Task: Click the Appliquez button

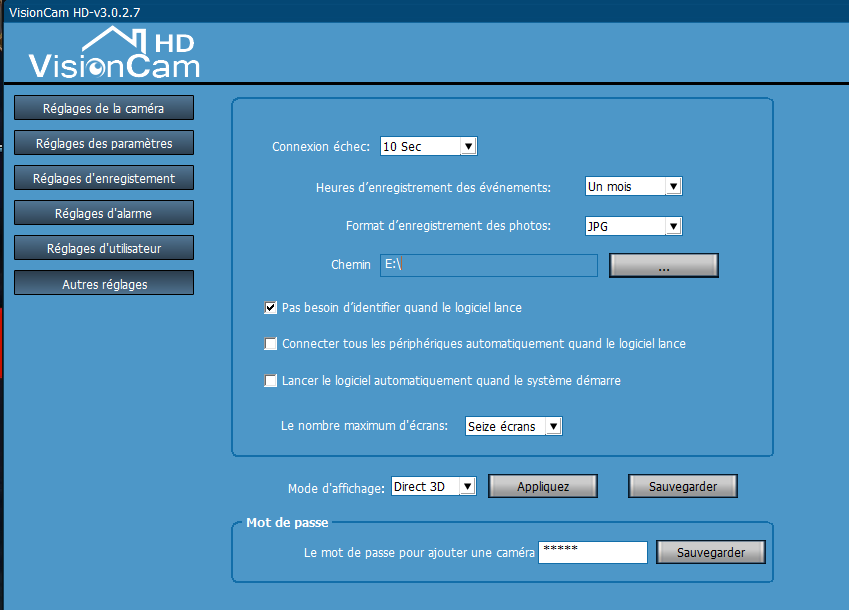Action: click(543, 487)
